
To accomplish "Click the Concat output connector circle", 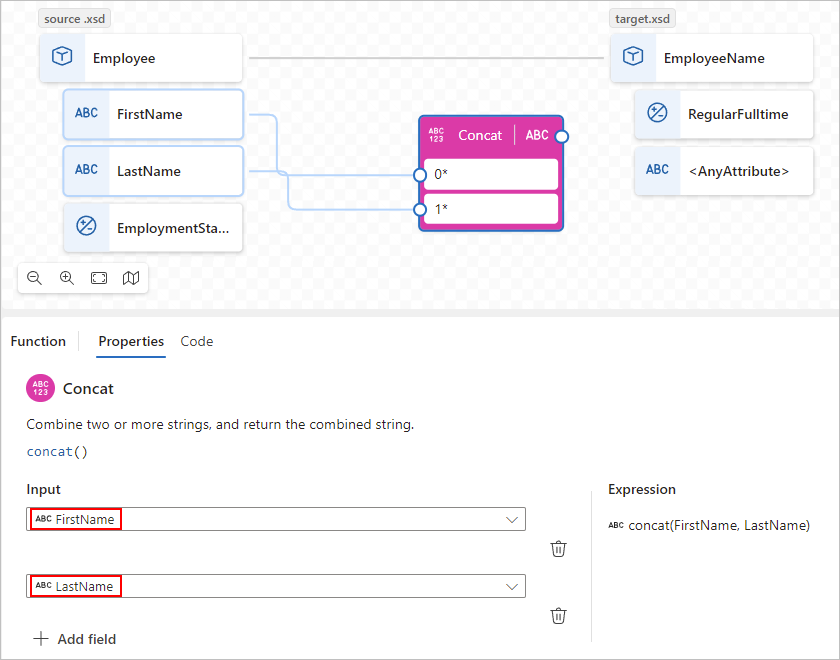I will pyautogui.click(x=561, y=137).
